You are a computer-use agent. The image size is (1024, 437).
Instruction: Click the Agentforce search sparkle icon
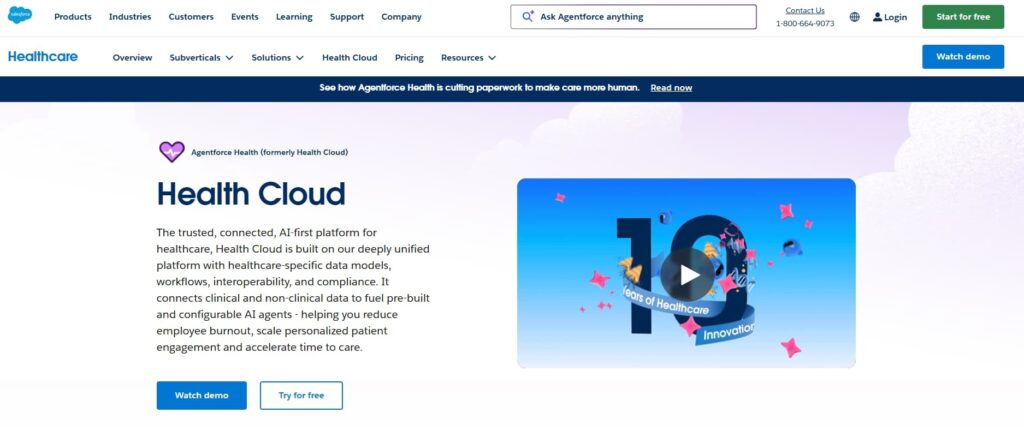528,17
